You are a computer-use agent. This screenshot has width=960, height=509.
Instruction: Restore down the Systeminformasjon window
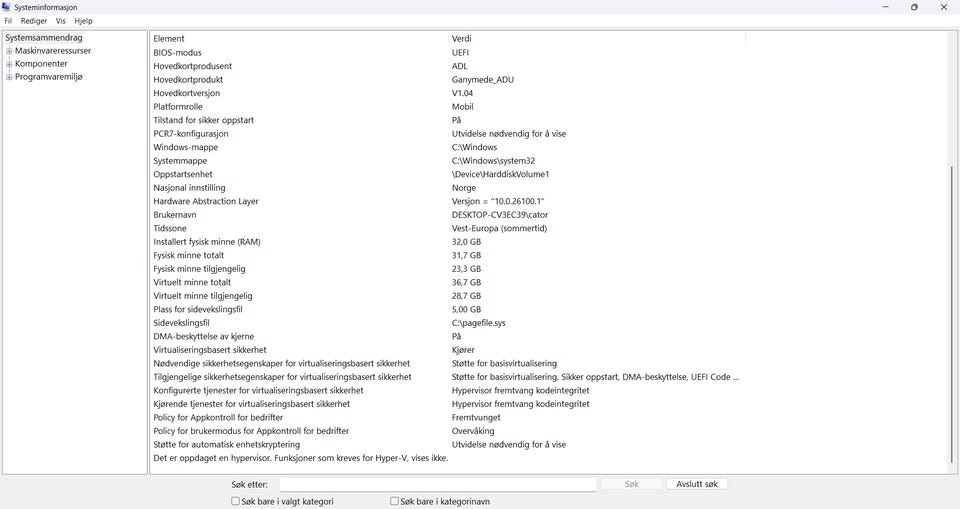click(914, 7)
